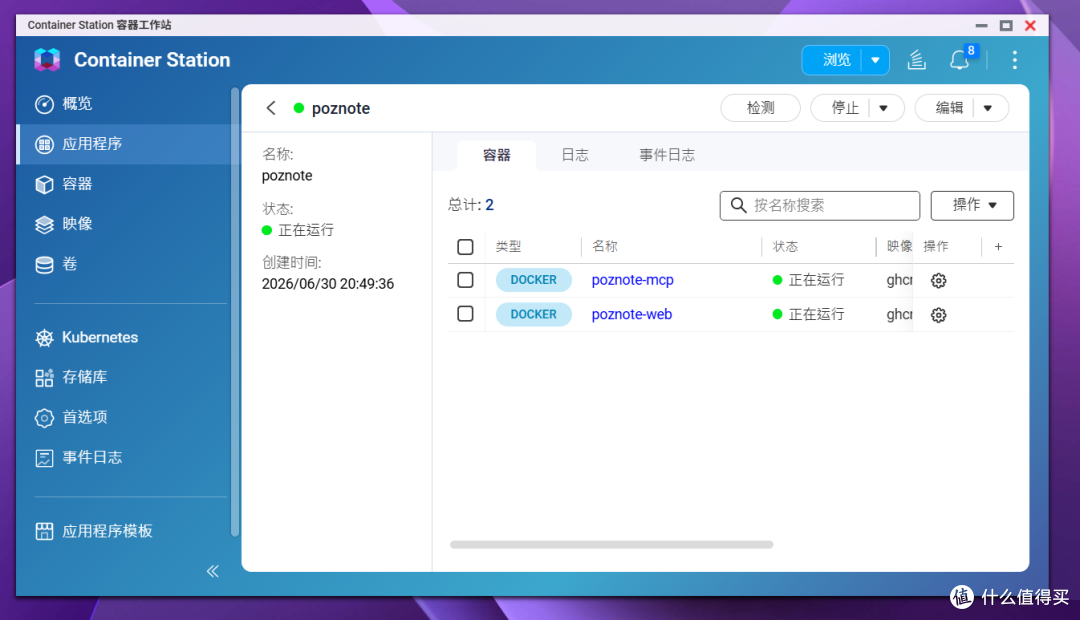Open the notifications bell
Viewport: 1080px width, 620px height.
pyautogui.click(x=959, y=60)
